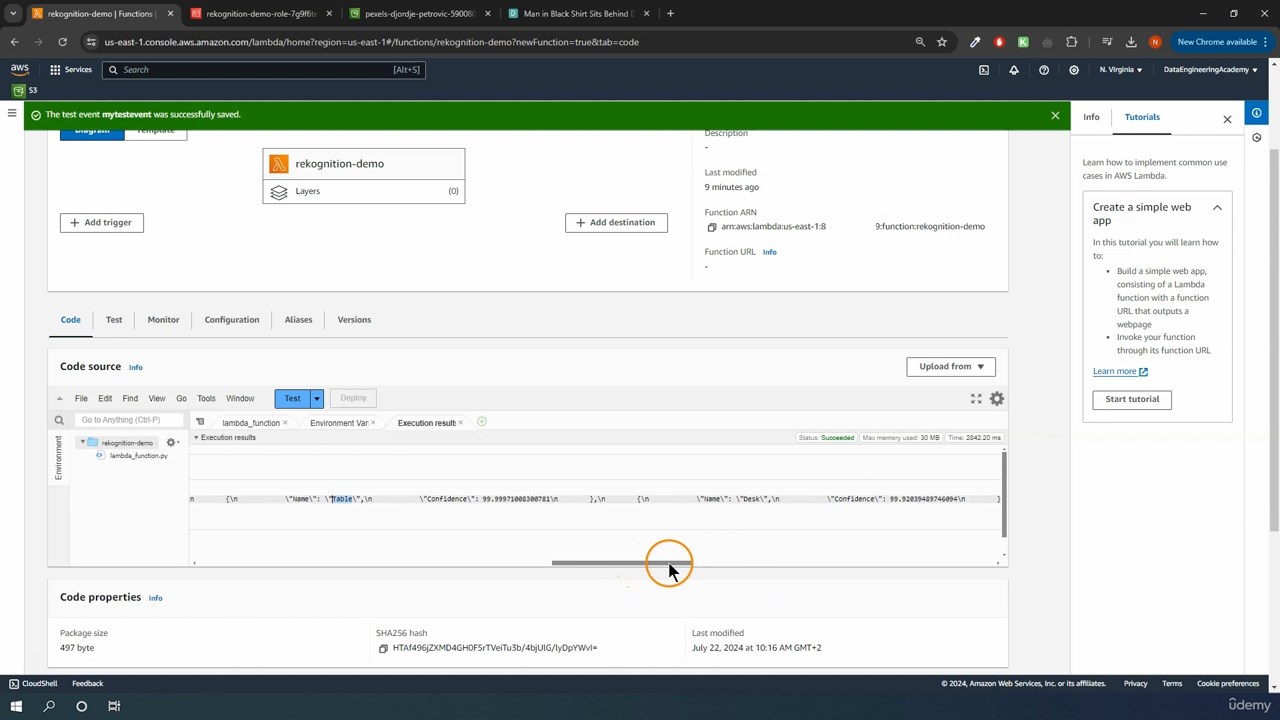Open Chrome downloads icon
Screen dimensions: 1280x720
click(x=1131, y=42)
